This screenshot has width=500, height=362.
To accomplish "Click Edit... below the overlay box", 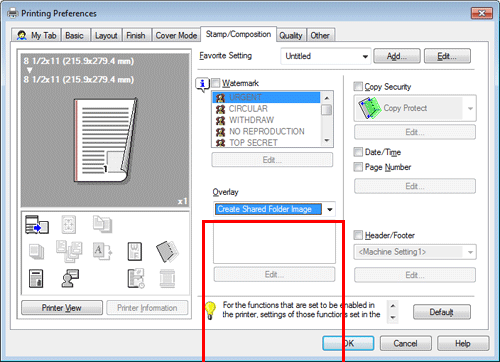I will coord(274,274).
